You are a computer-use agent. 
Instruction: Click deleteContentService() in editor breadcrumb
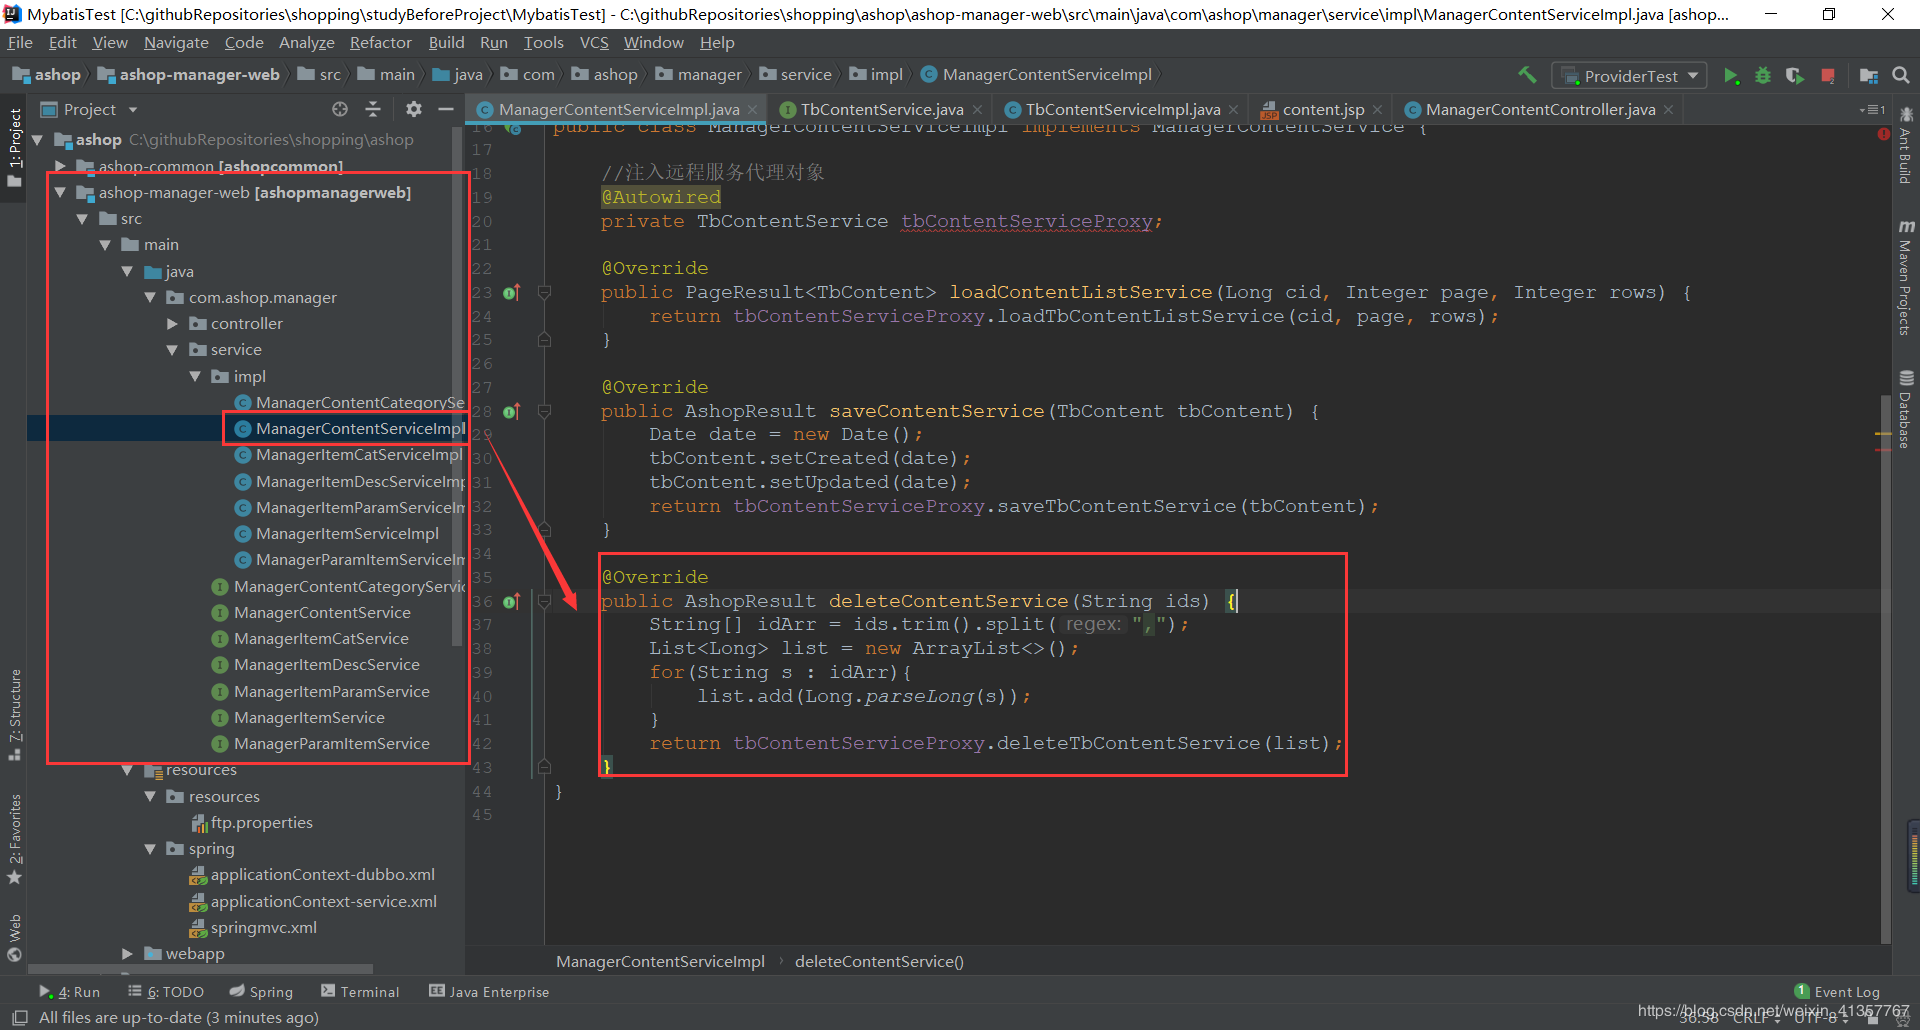click(x=879, y=962)
